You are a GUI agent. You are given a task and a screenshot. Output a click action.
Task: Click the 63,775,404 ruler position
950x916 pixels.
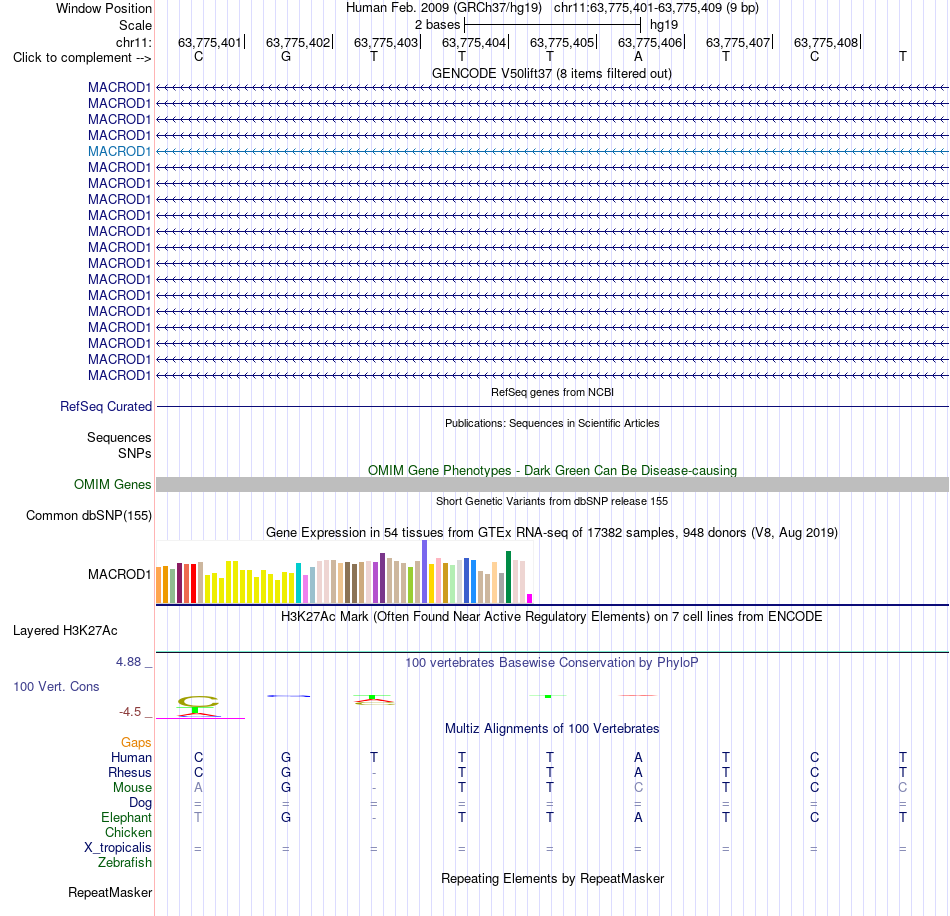point(474,42)
